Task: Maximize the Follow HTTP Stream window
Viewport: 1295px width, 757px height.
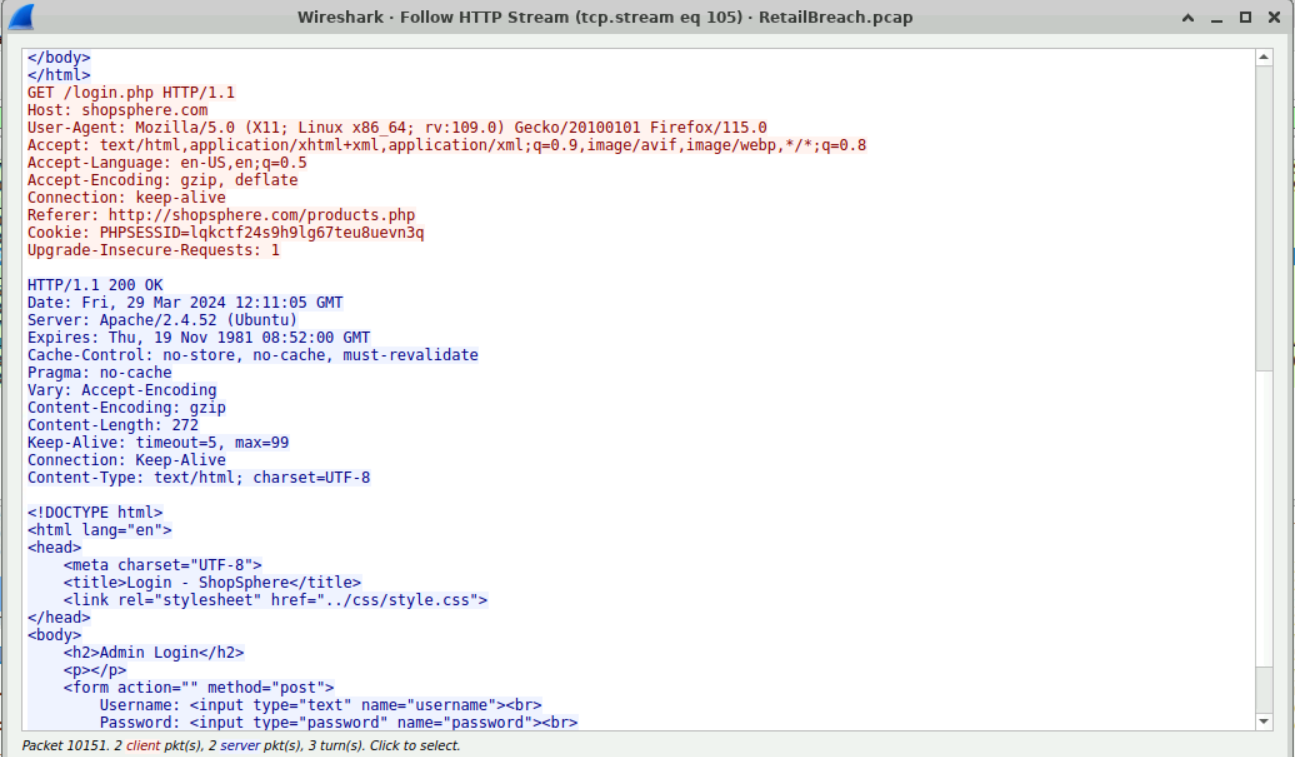Action: (x=1245, y=18)
